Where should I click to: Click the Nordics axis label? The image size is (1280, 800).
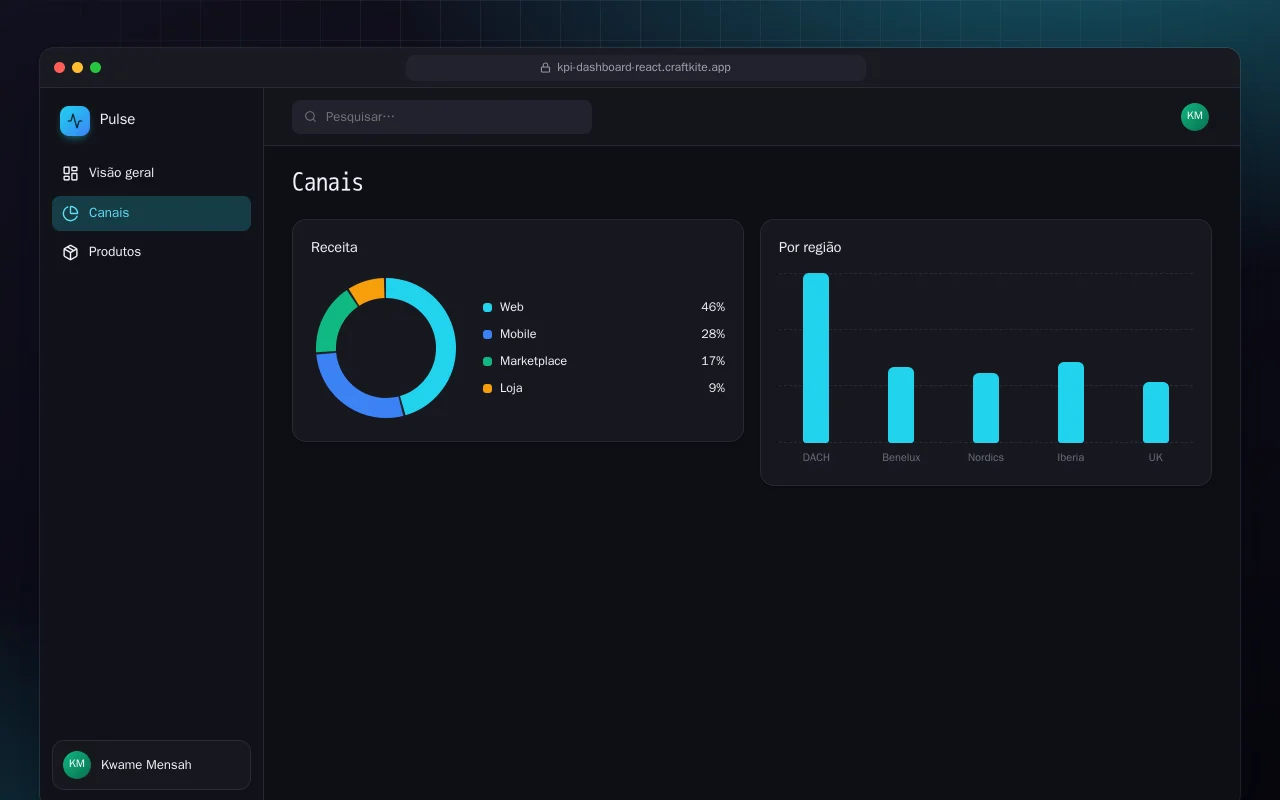986,457
